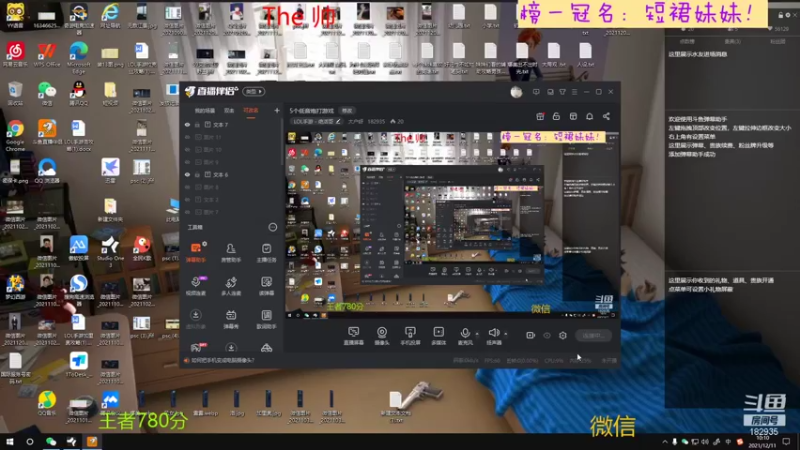The image size is (800, 450).
Task: Toggle the lock on 文本 6 layer
Action: [197, 174]
